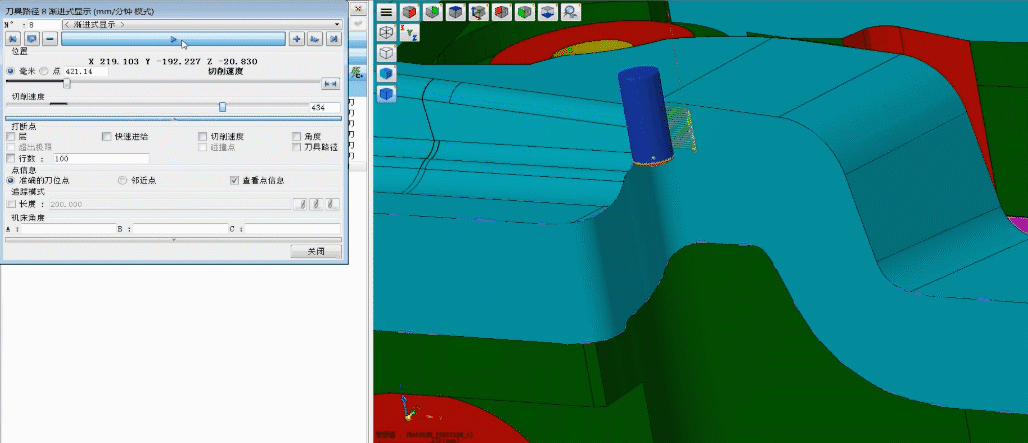Image resolution: width=1028 pixels, height=443 pixels.
Task: Select the 邻近点 radio button
Action: tap(121, 180)
